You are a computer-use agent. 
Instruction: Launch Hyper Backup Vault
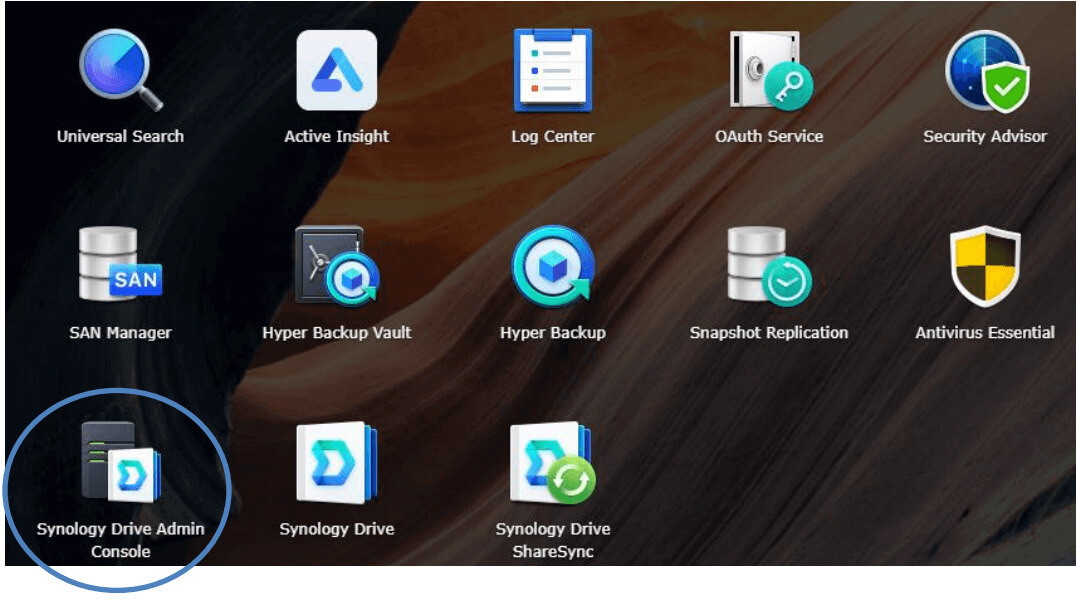[x=337, y=265]
